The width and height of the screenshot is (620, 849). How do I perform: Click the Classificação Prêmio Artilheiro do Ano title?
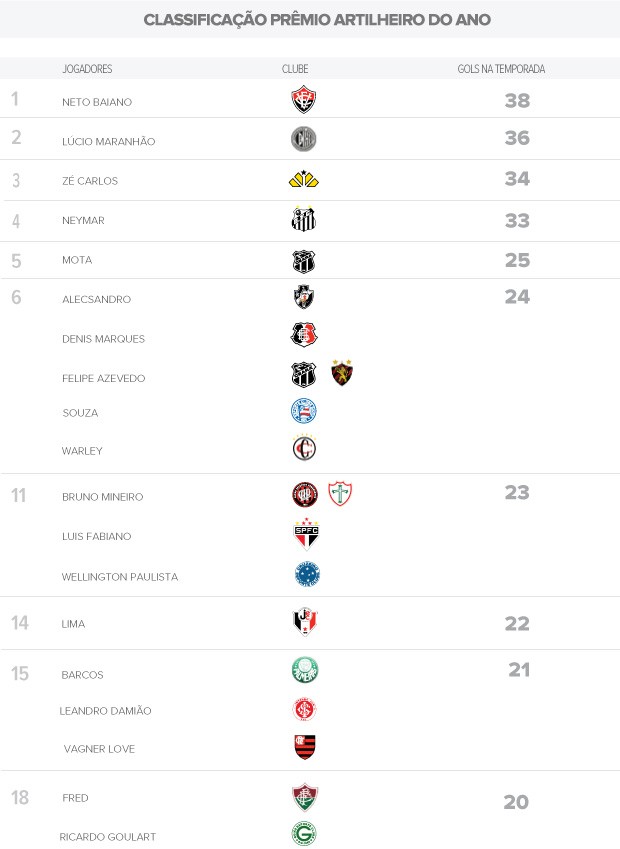[317, 19]
